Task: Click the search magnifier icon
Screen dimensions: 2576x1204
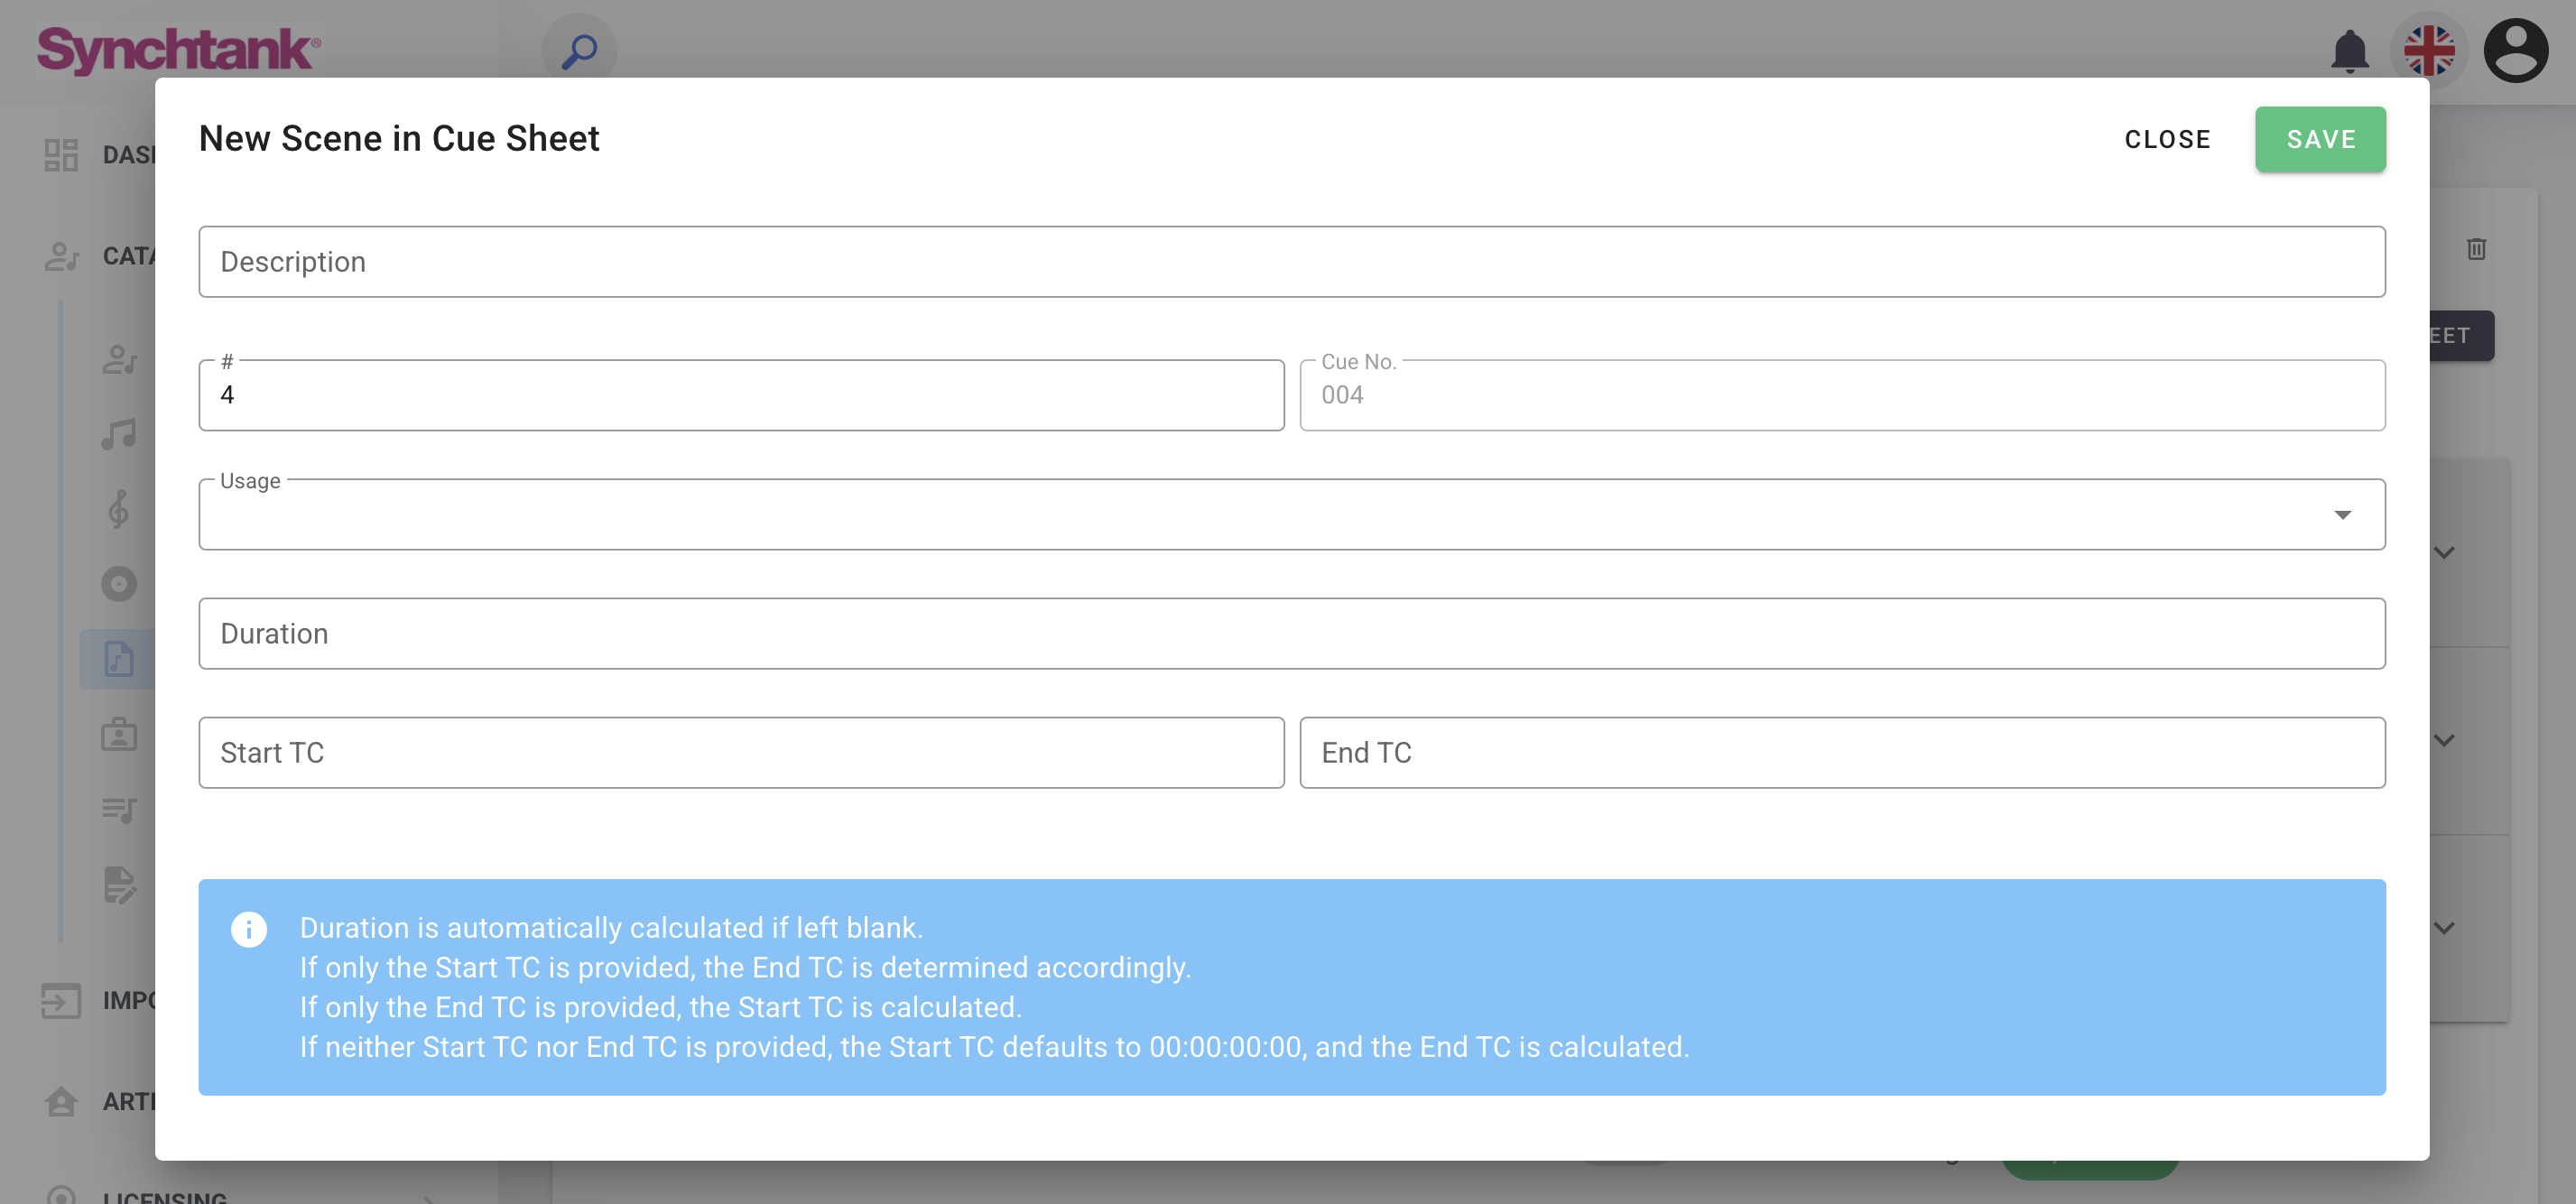Action: pos(579,50)
